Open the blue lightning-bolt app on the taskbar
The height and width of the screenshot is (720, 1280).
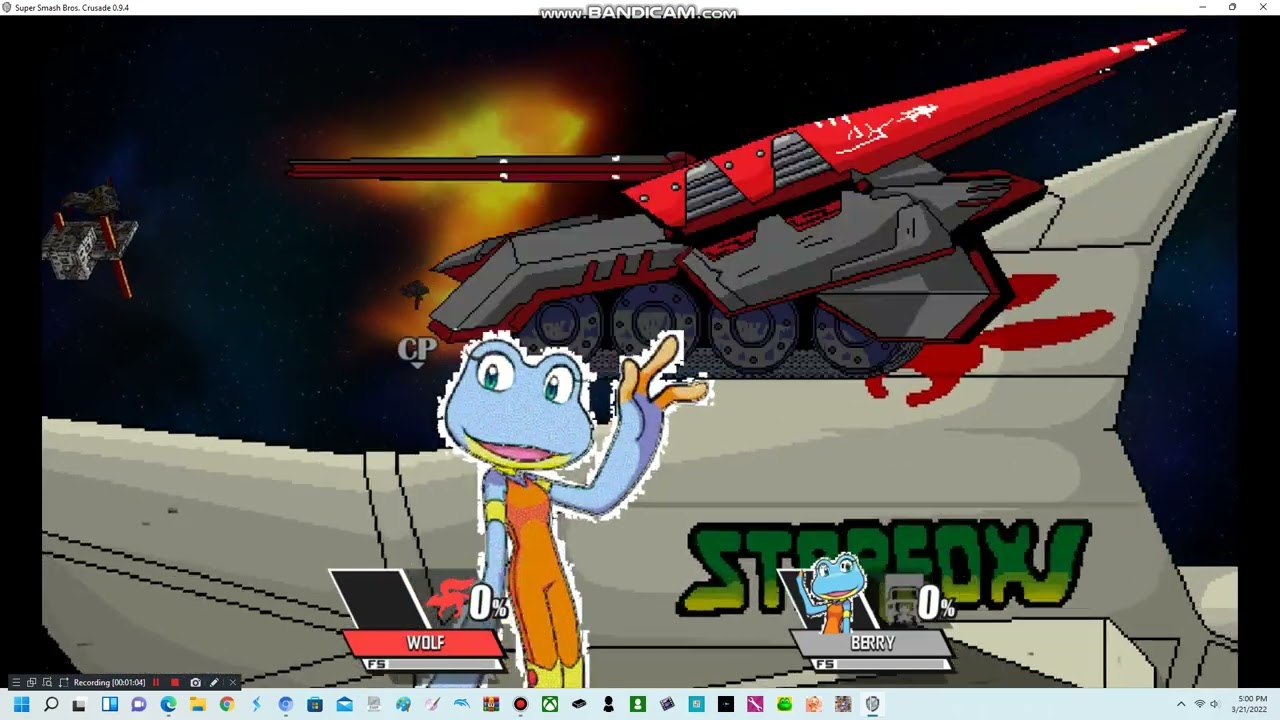(256, 705)
